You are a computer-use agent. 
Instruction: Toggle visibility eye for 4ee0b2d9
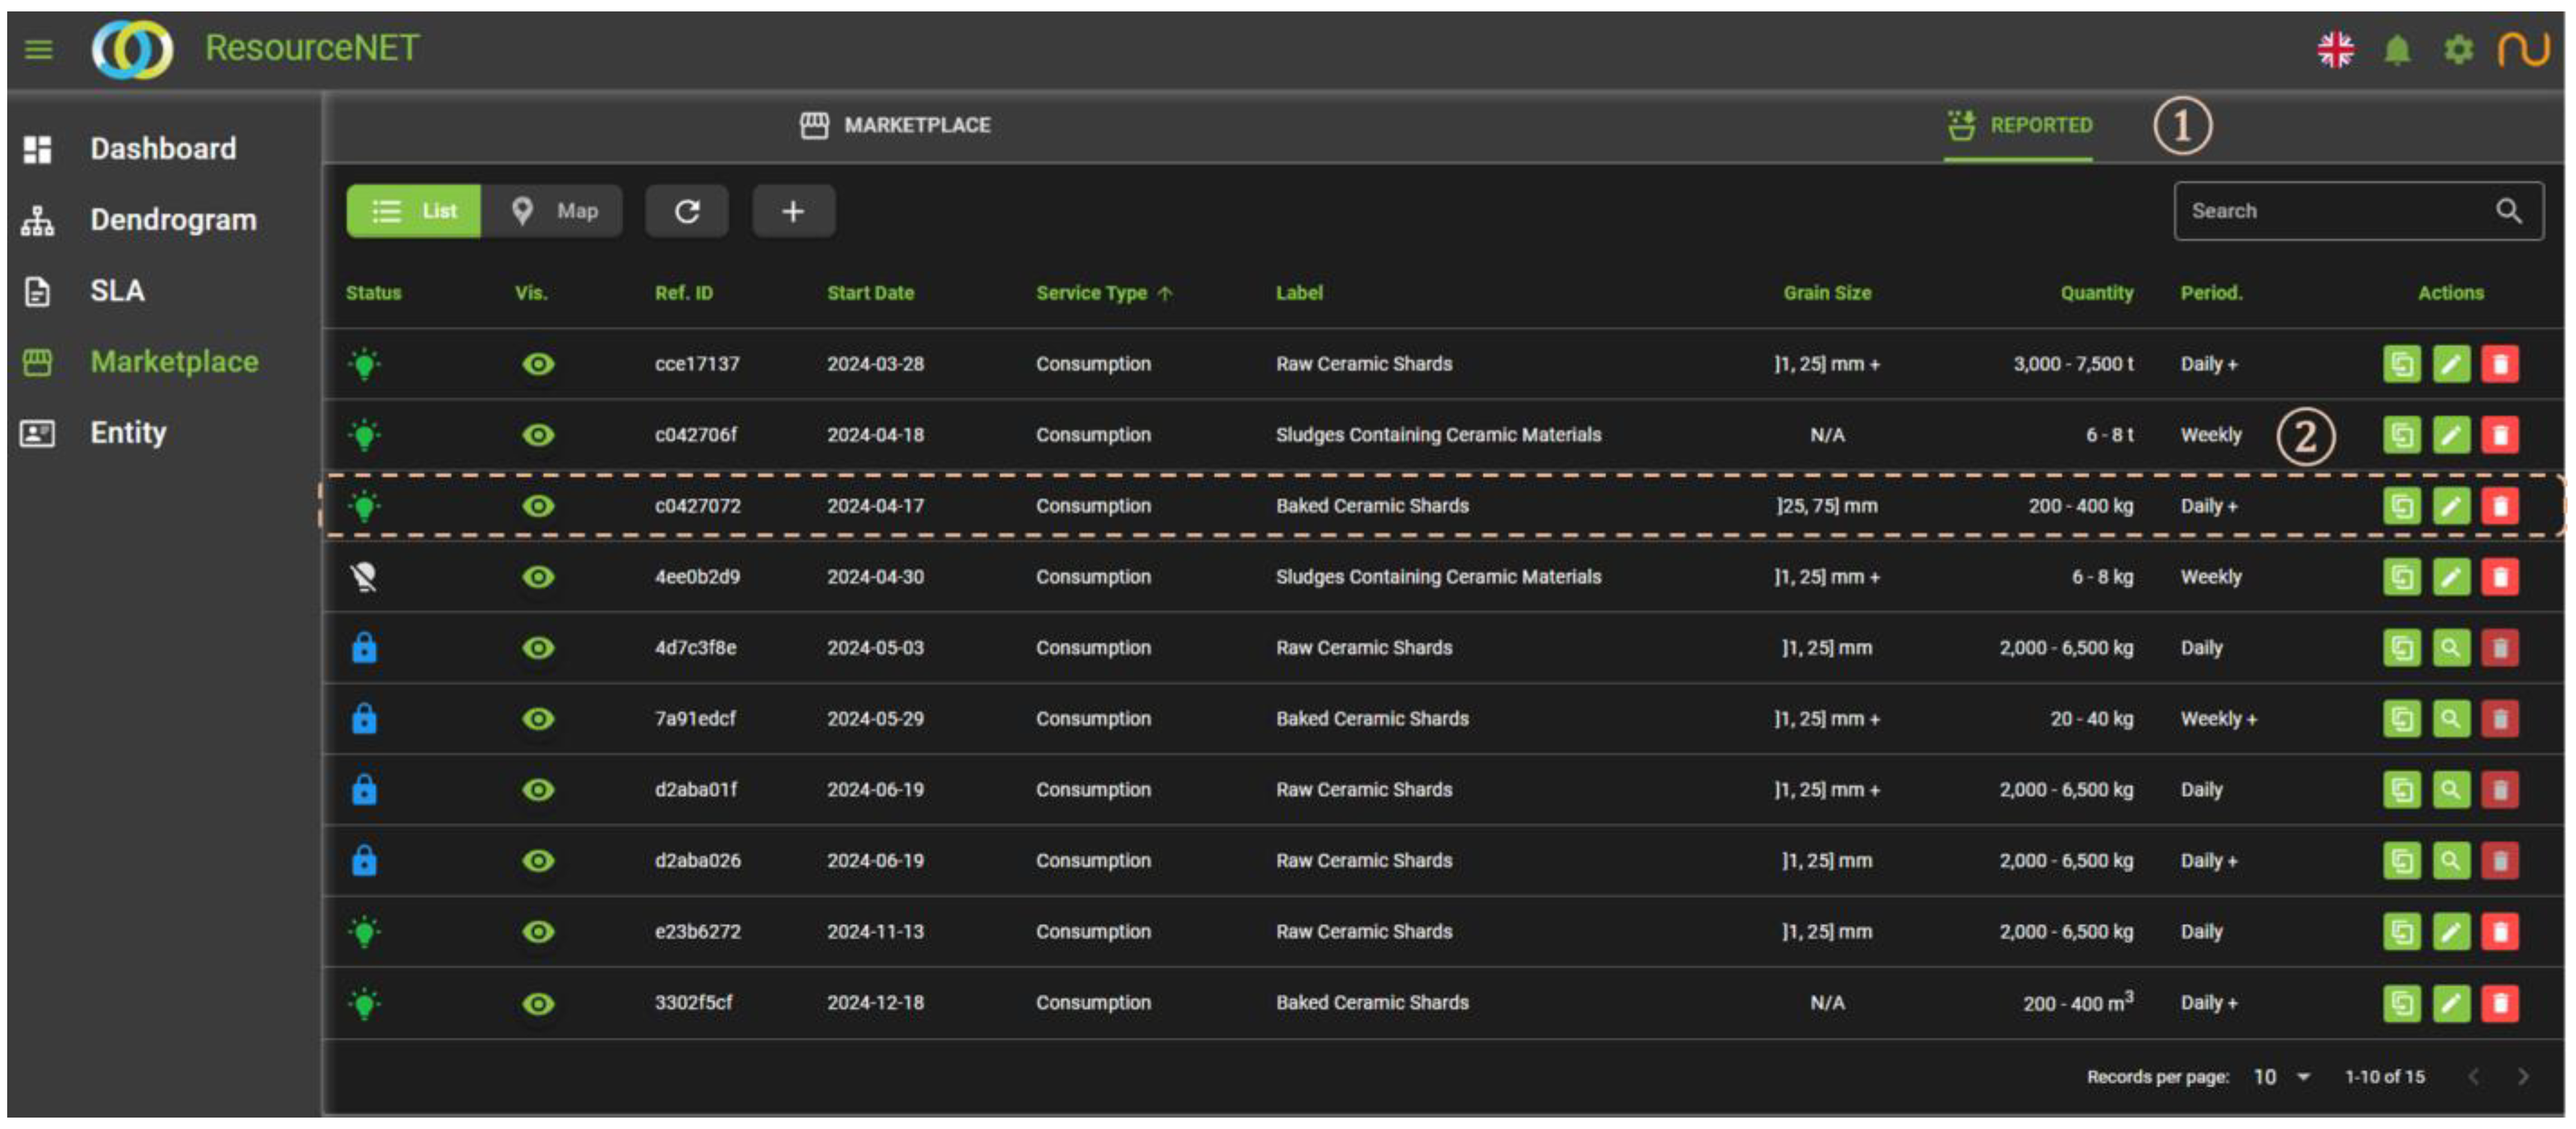[x=538, y=577]
